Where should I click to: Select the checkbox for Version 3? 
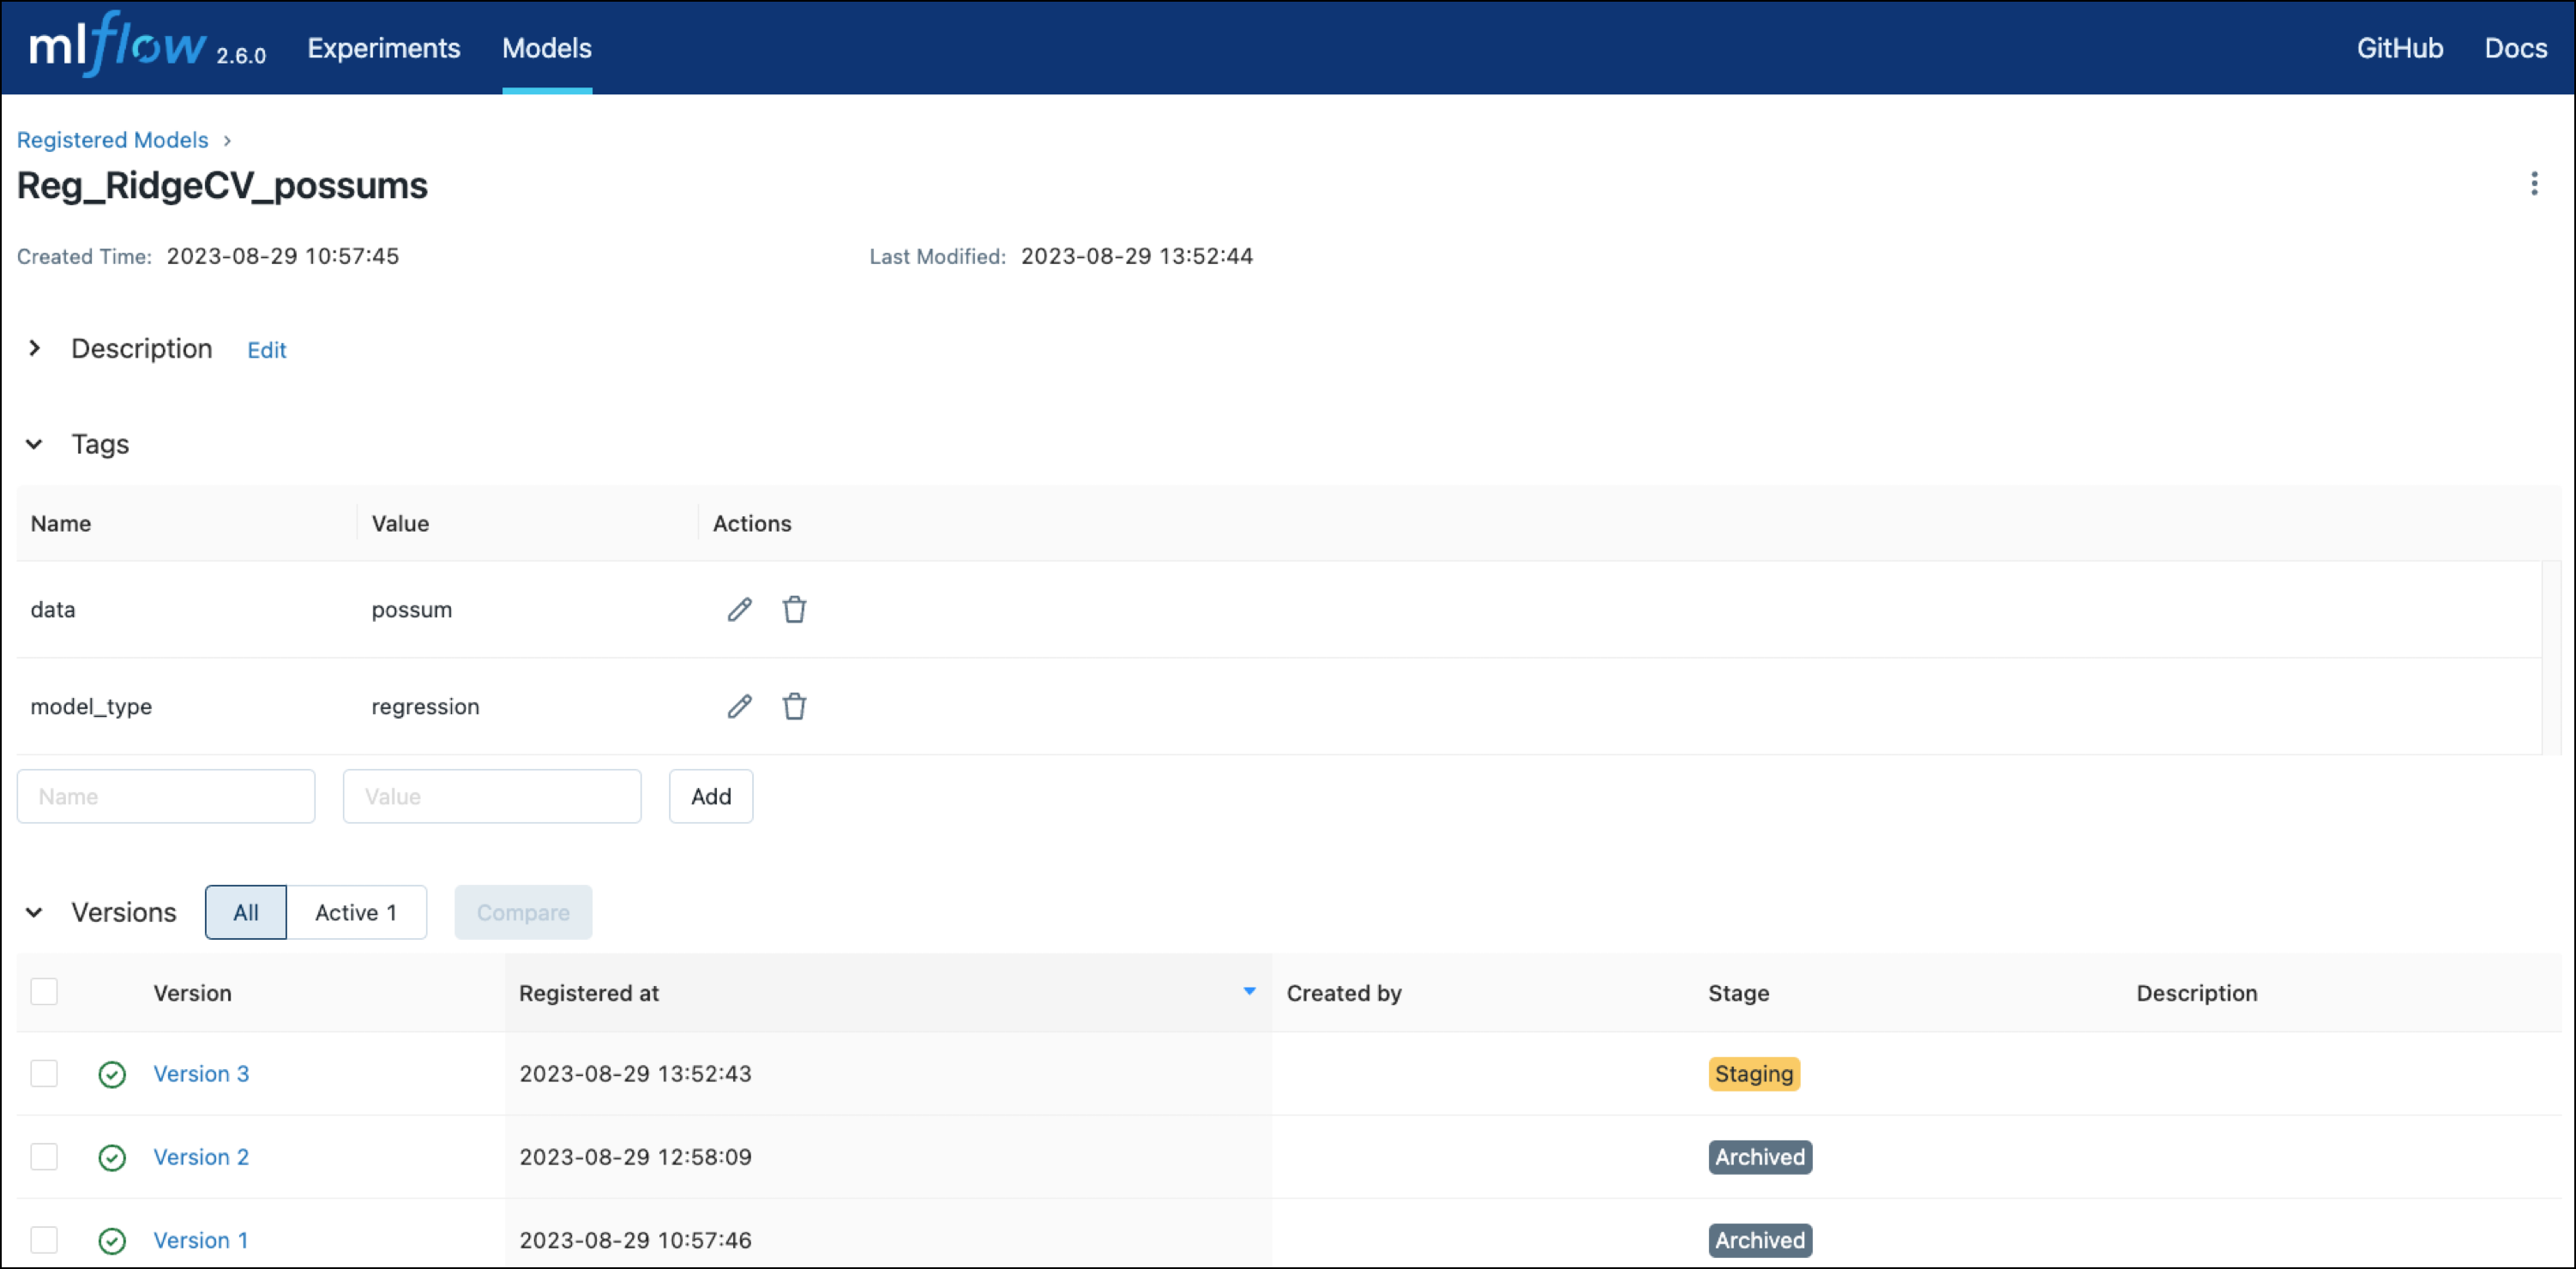click(x=44, y=1073)
